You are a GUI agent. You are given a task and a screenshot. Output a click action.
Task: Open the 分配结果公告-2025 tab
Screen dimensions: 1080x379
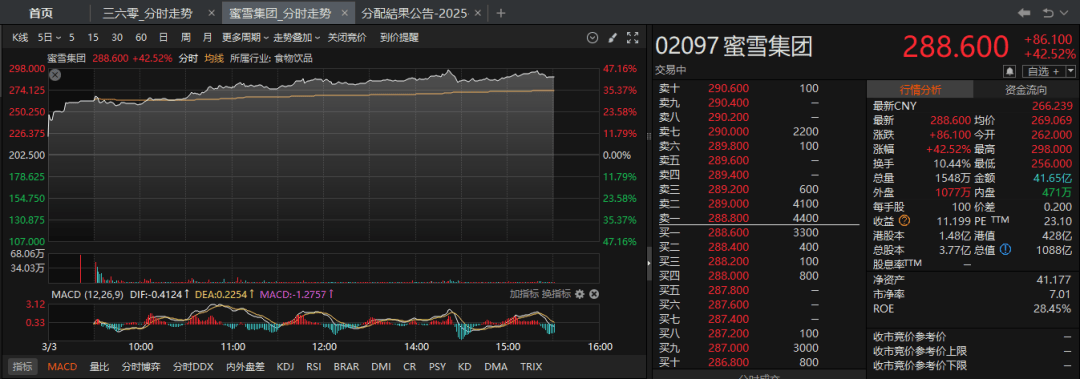pos(415,13)
